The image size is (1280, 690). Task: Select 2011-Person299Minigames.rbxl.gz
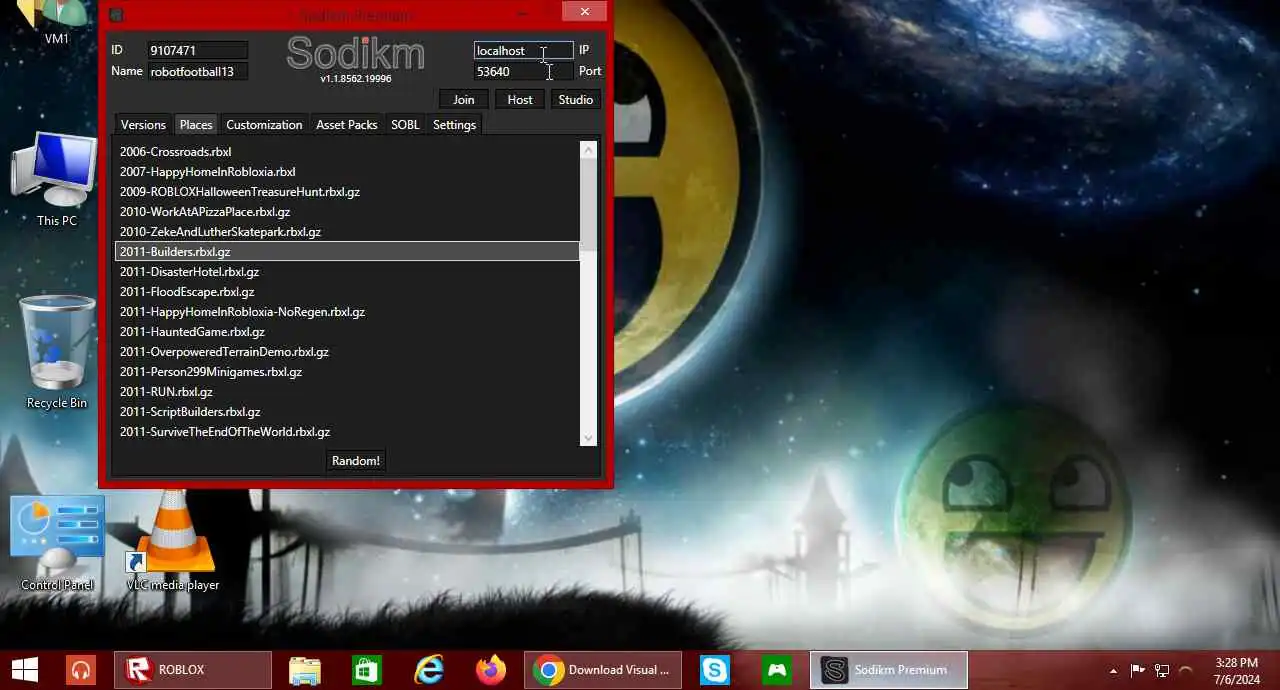click(x=347, y=372)
